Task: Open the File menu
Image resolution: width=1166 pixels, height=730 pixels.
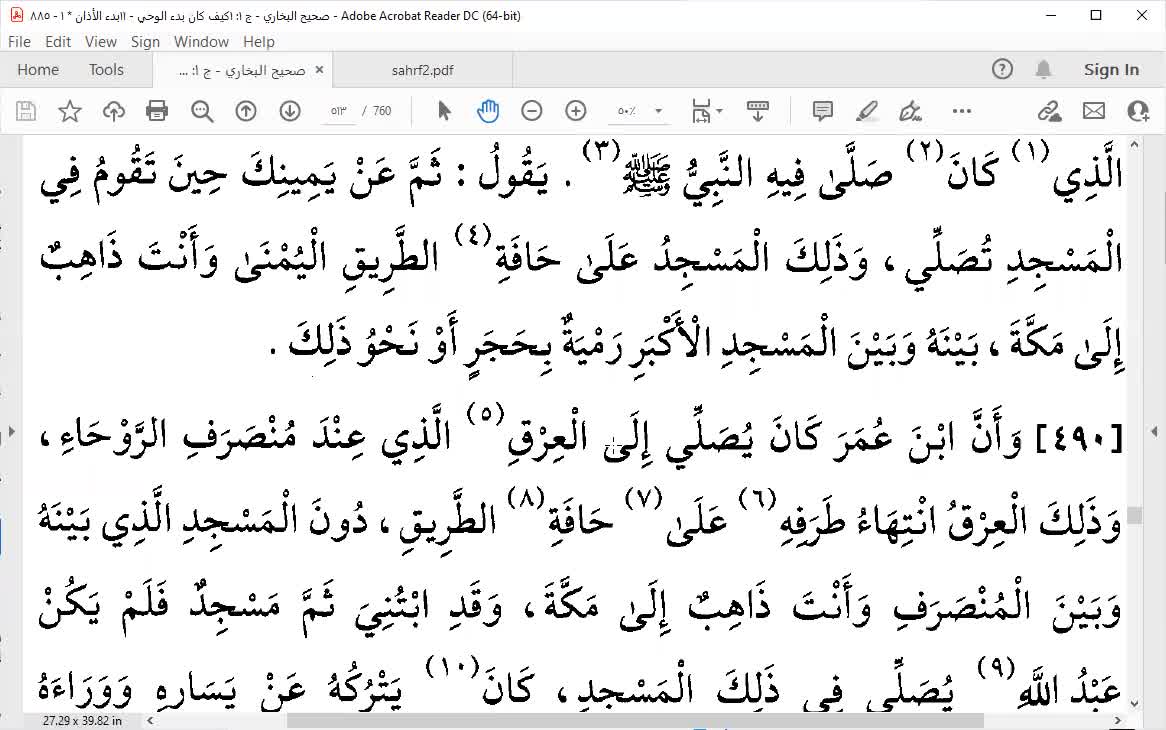Action: coord(19,42)
